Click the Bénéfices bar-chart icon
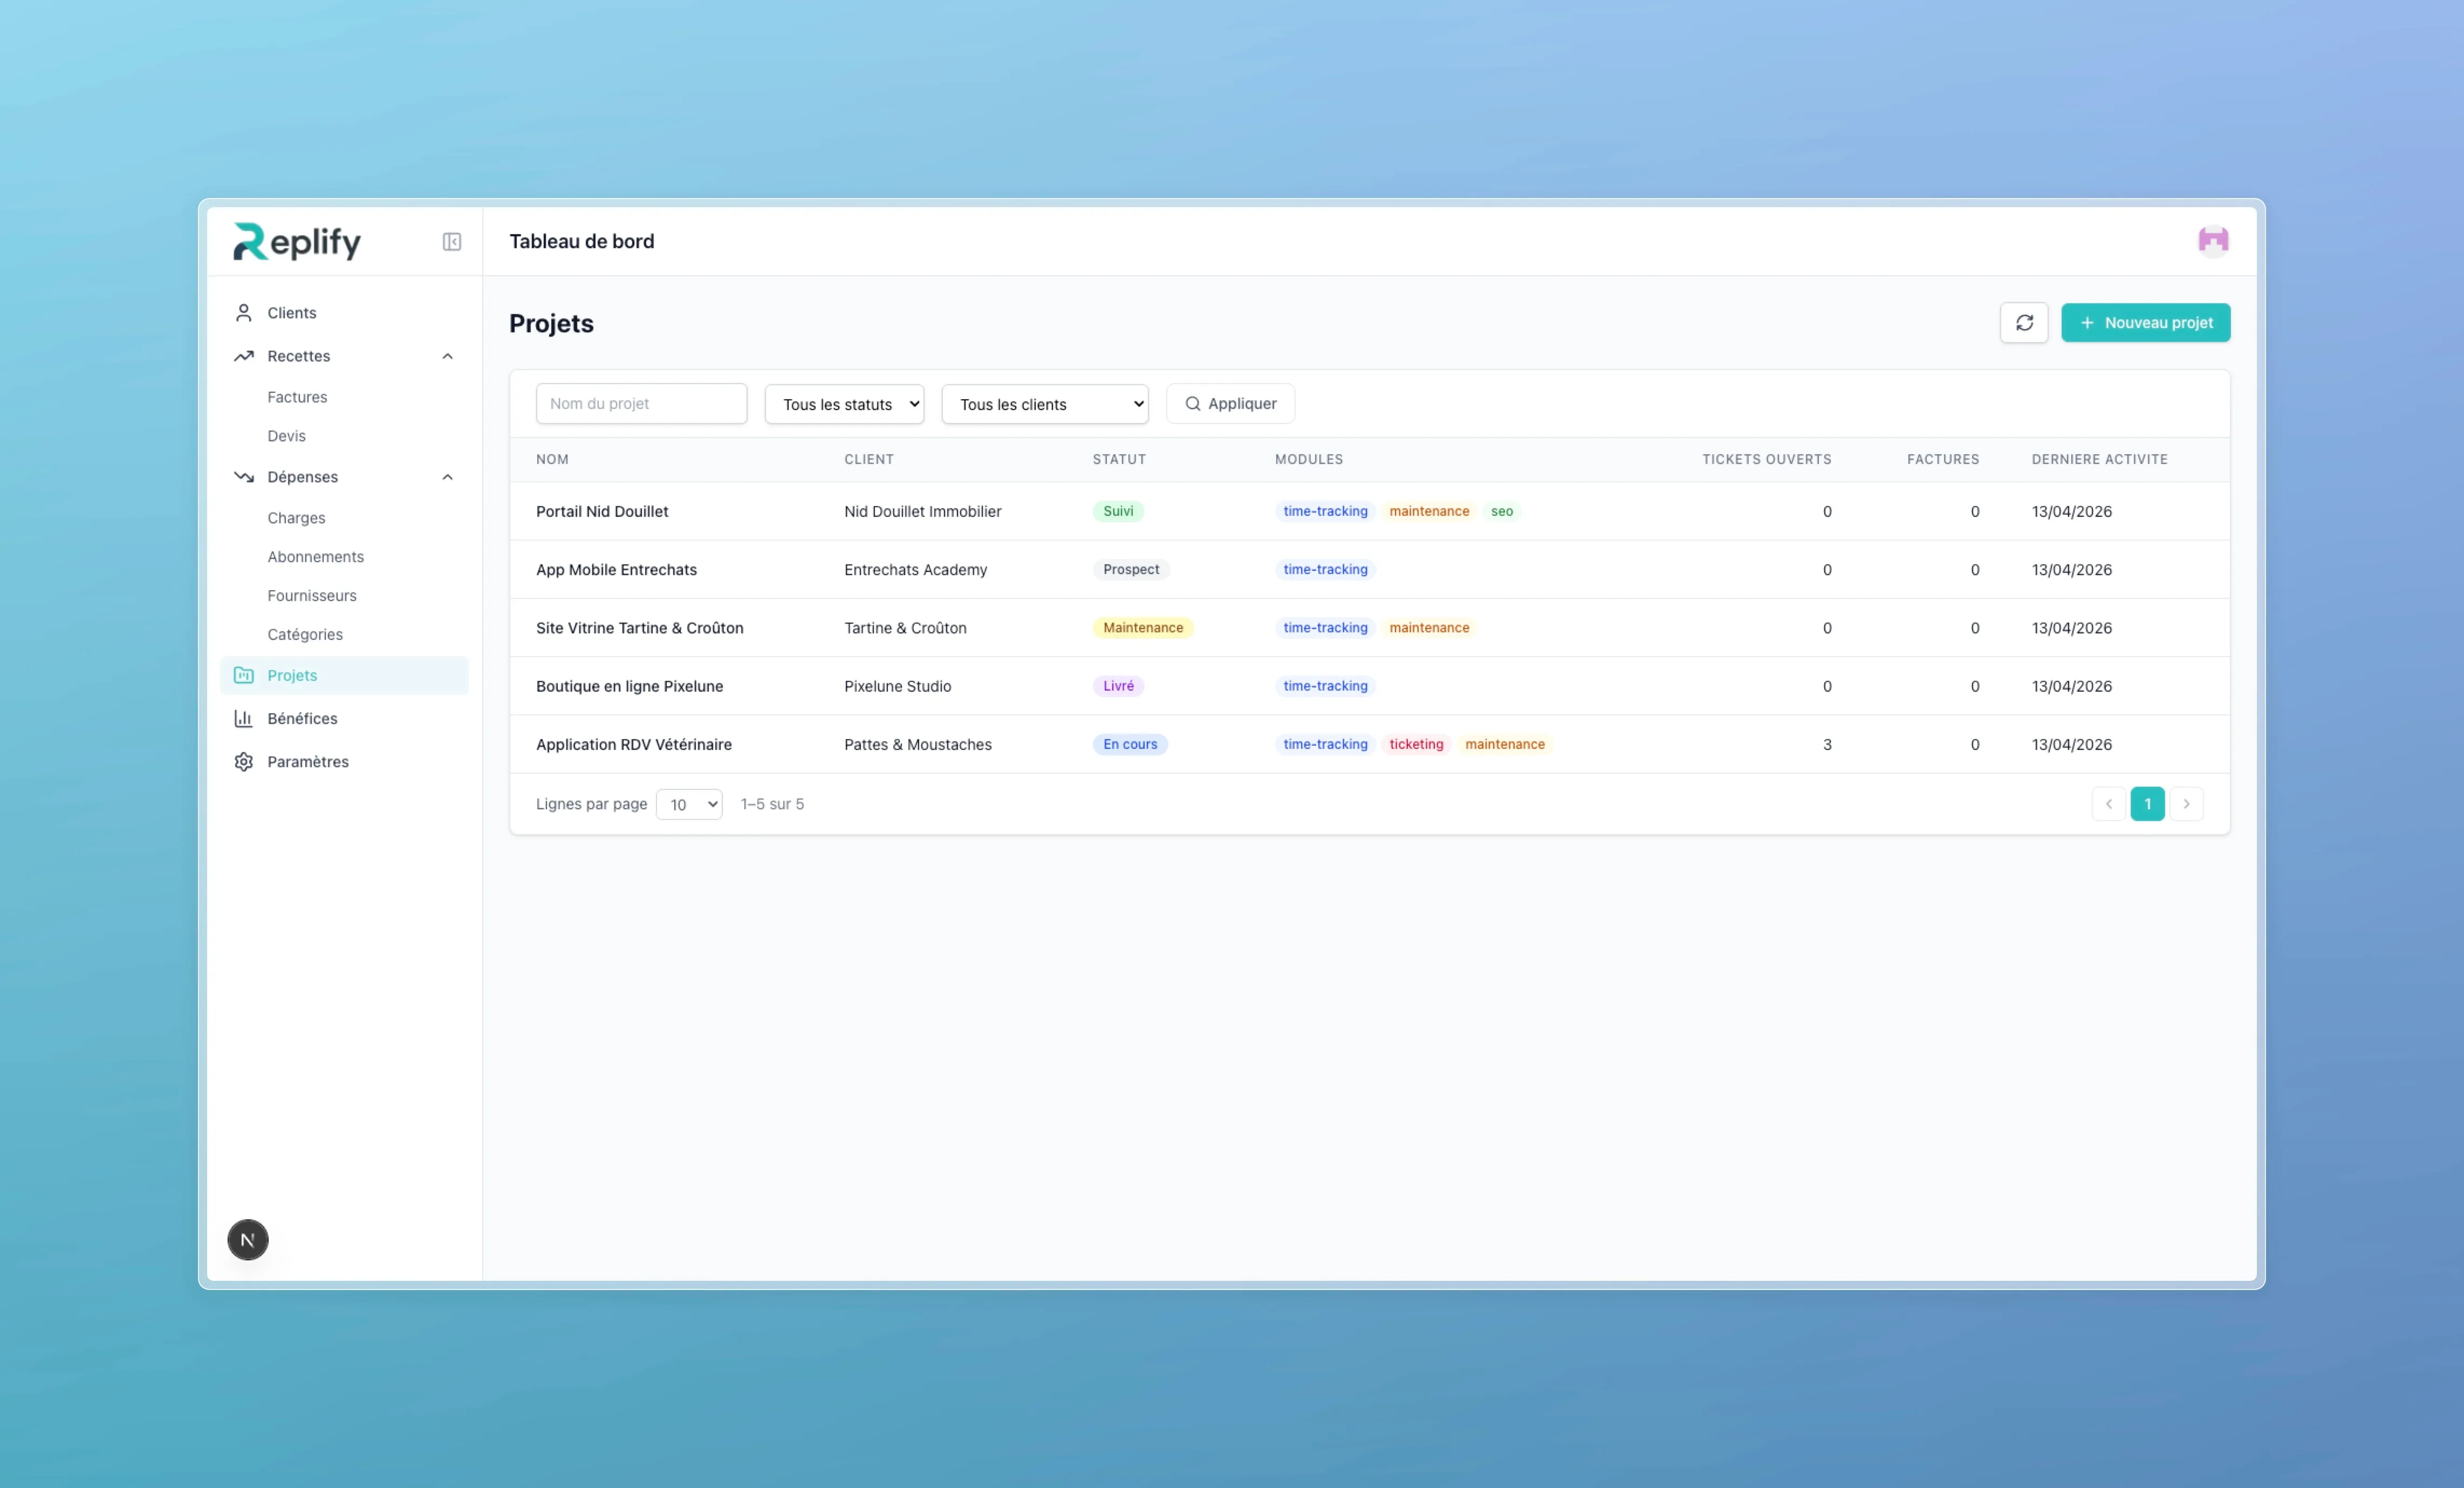This screenshot has height=1488, width=2464. pos(243,718)
